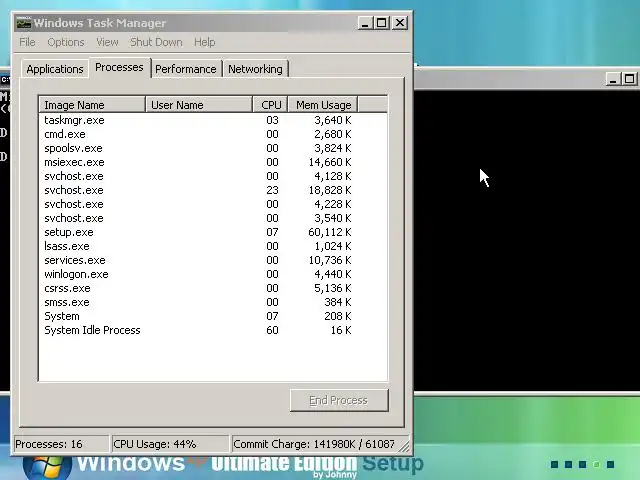Select svchost.exe using 18,828 K

click(x=213, y=190)
